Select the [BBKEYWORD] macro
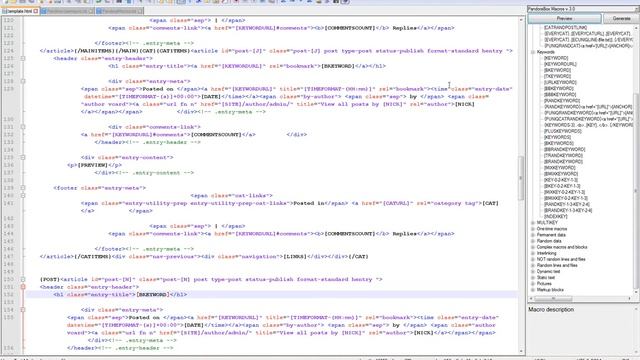 pos(559,89)
